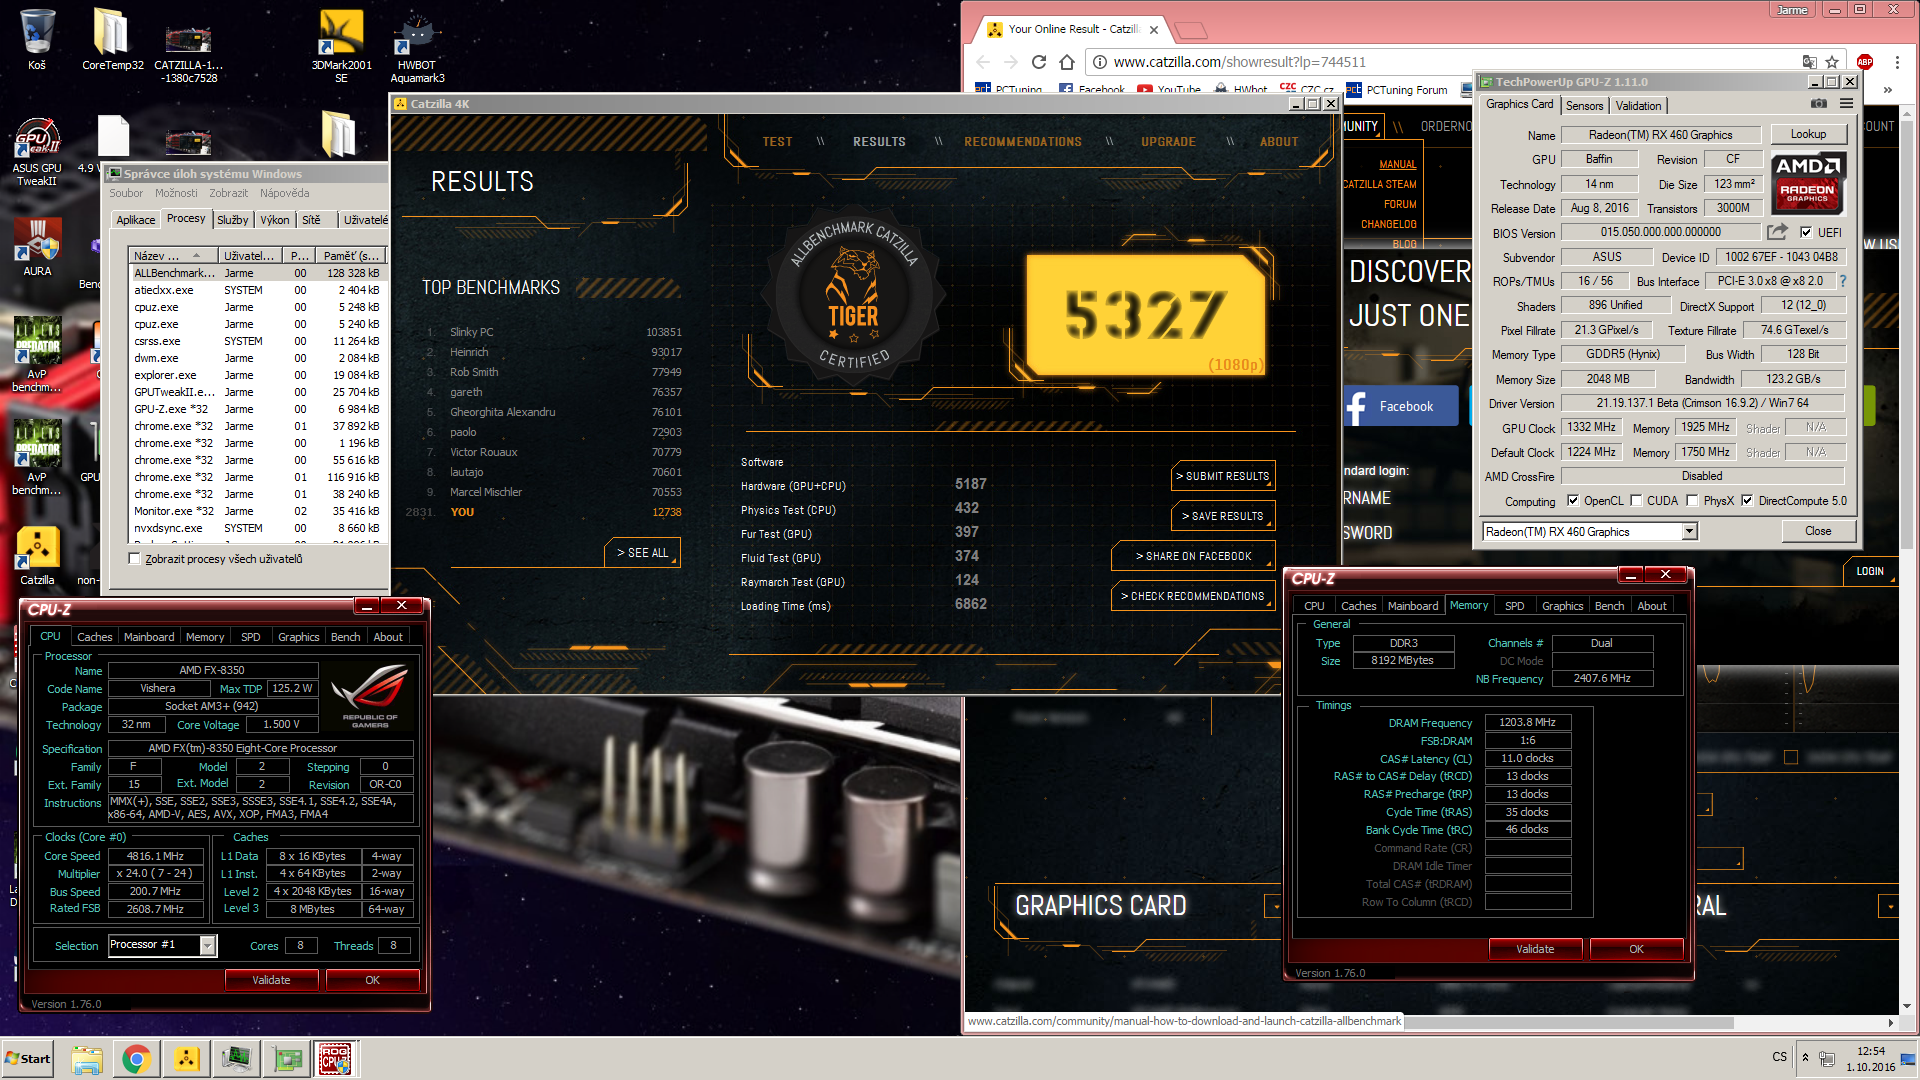
Task: Open Caches tab in left CPU-Z window
Action: click(x=95, y=637)
